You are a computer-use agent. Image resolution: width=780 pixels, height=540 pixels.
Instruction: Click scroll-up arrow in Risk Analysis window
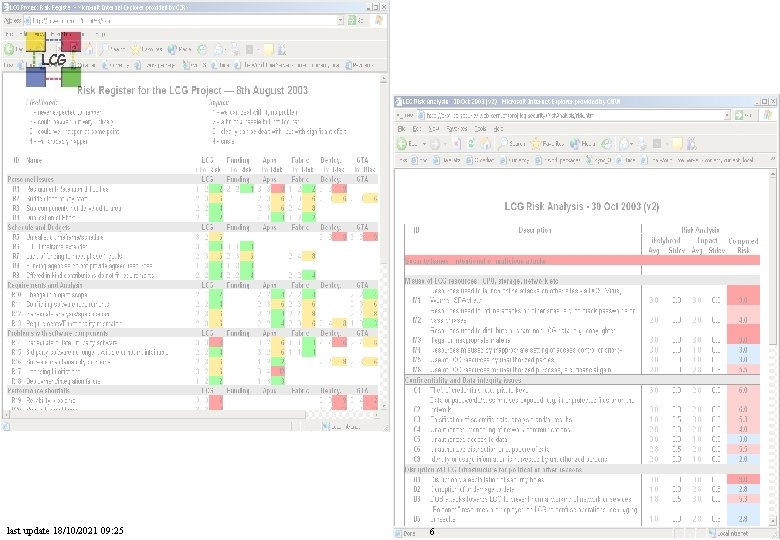pyautogui.click(x=772, y=174)
